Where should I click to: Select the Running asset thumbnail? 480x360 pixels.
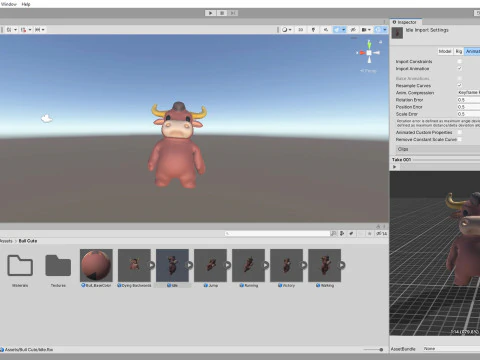click(x=248, y=265)
